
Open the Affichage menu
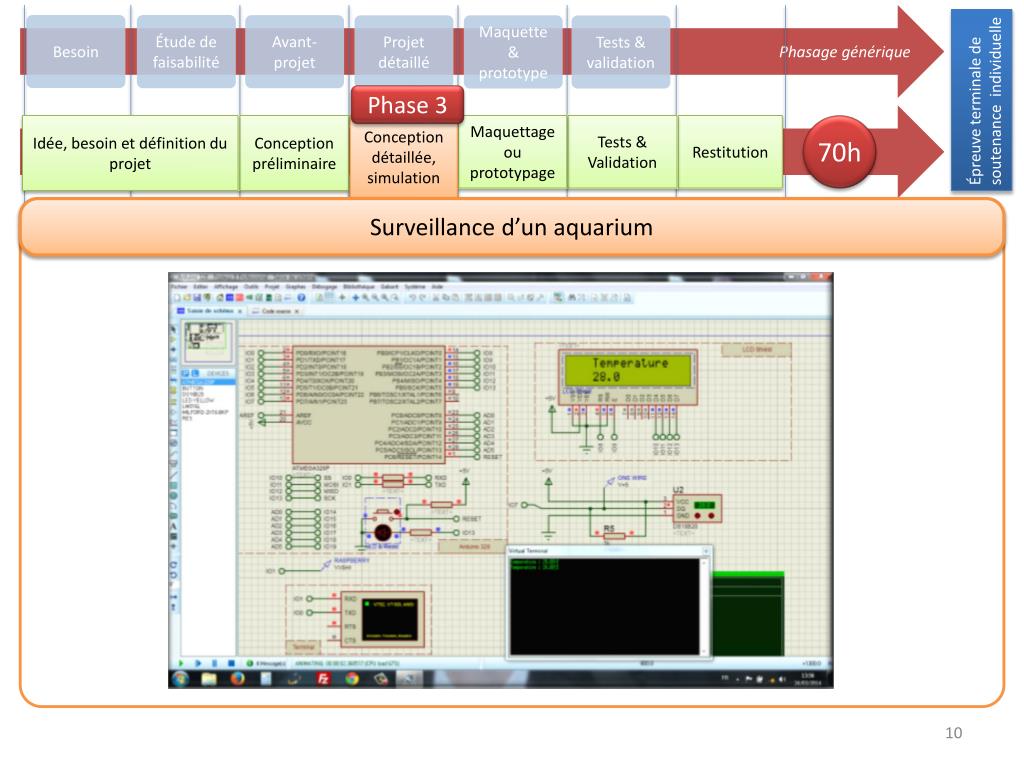[226, 287]
